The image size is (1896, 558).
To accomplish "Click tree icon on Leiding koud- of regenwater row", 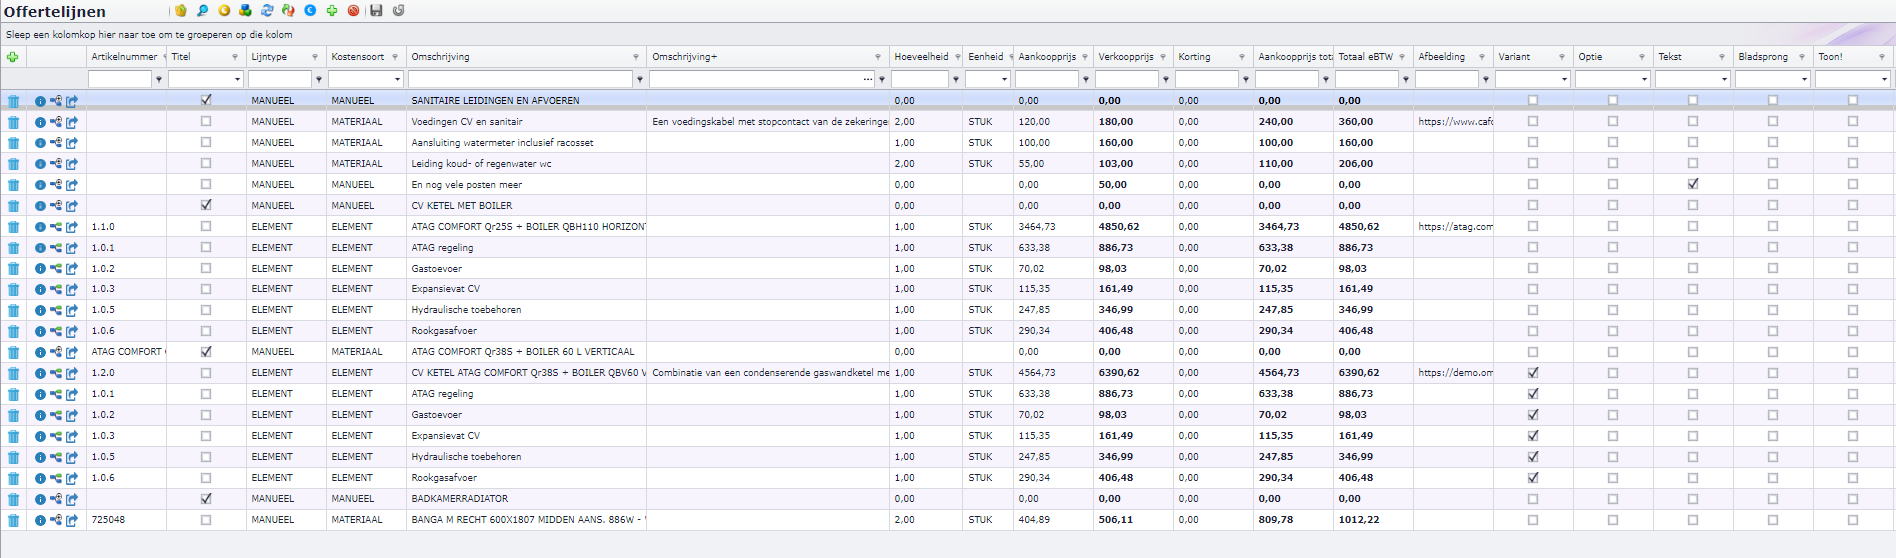I will point(56,164).
